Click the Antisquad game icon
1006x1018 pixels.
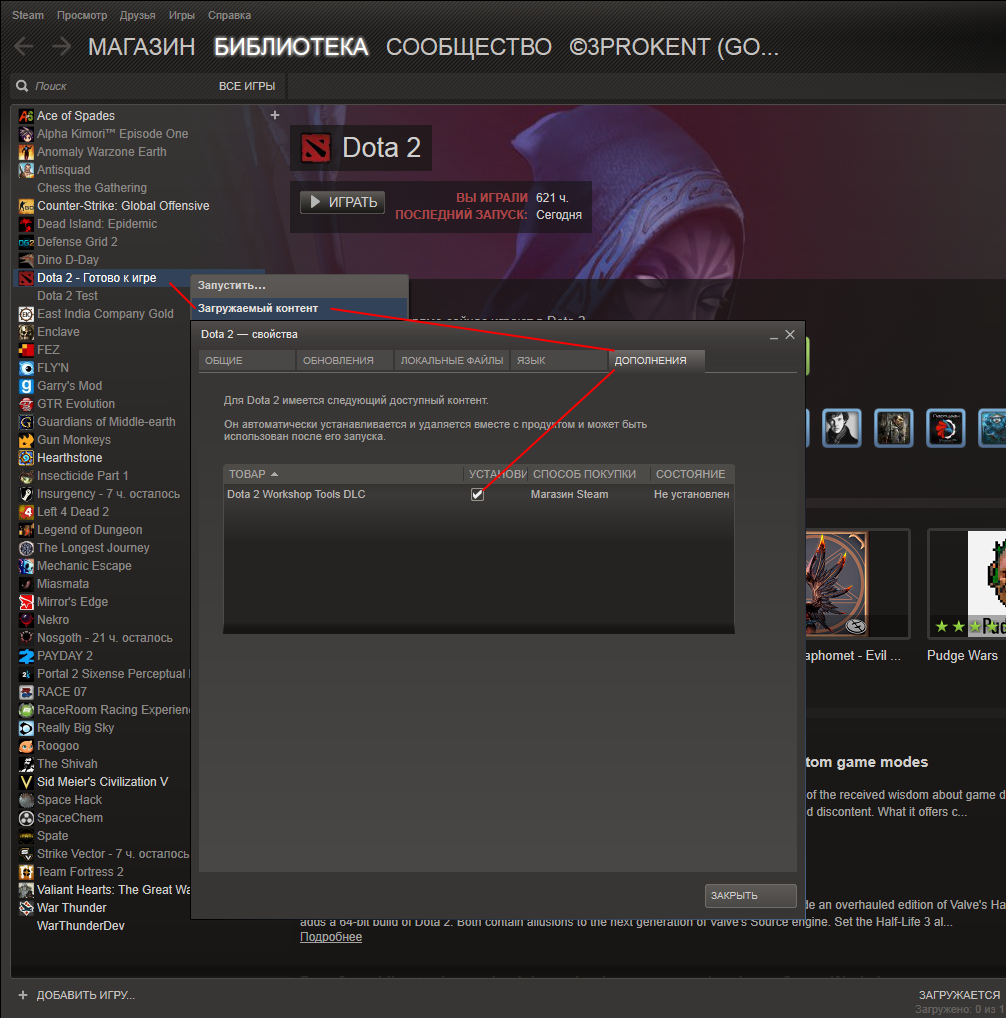(x=26, y=170)
